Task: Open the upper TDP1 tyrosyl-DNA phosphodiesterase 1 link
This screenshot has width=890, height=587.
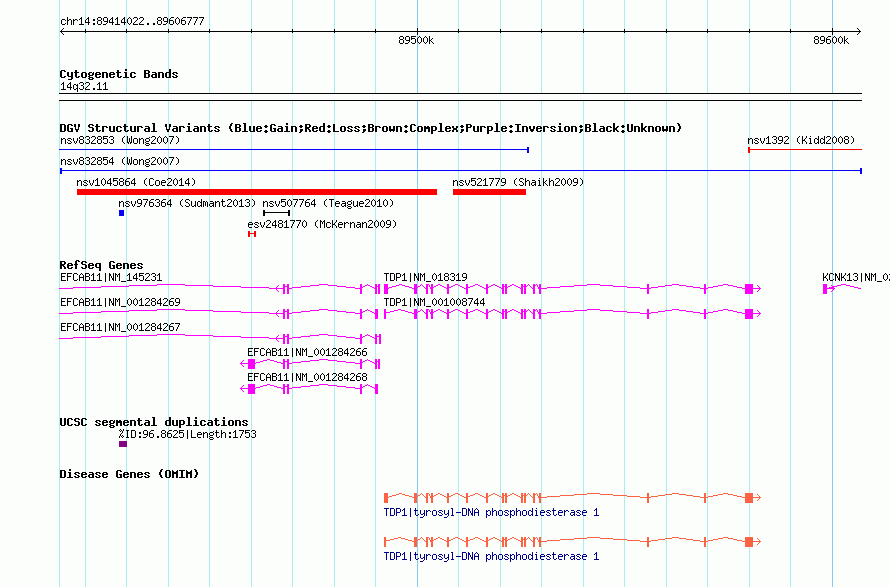Action: pyautogui.click(x=491, y=512)
